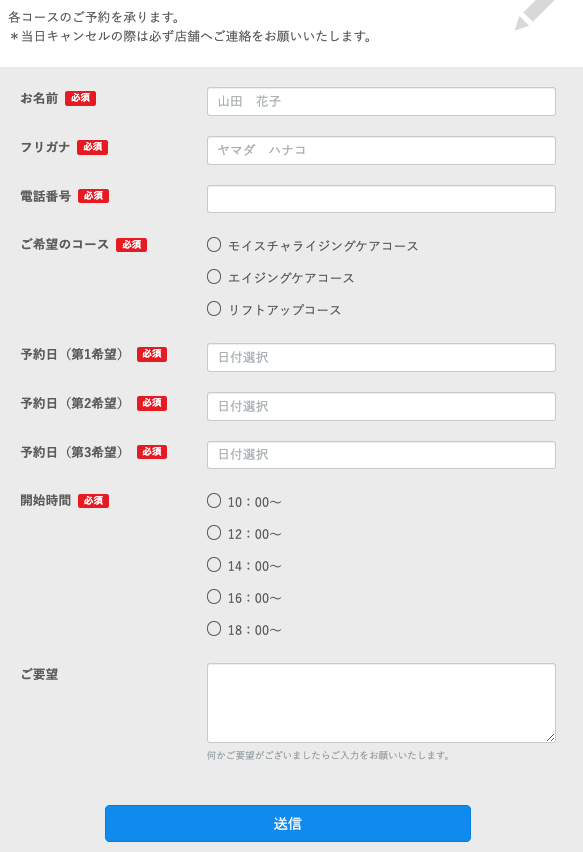This screenshot has width=583, height=852.
Task: Click the ご要望 text area
Action: (x=381, y=703)
